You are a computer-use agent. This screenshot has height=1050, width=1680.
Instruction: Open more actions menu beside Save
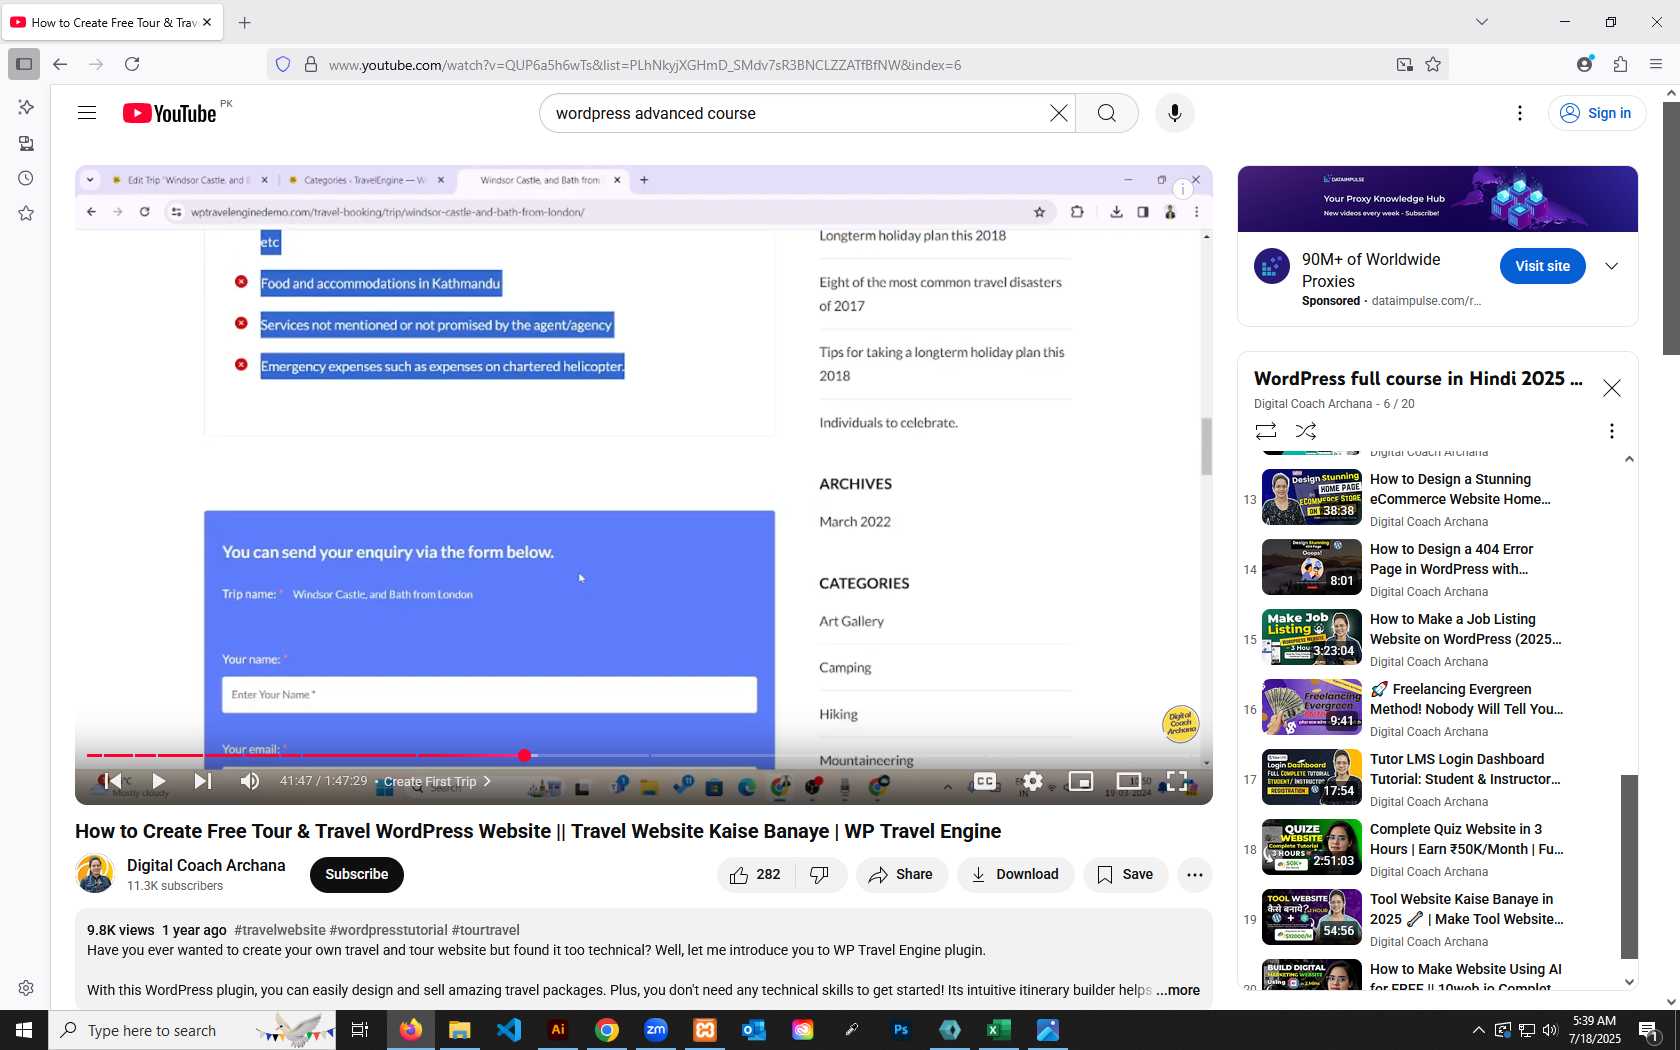point(1194,874)
